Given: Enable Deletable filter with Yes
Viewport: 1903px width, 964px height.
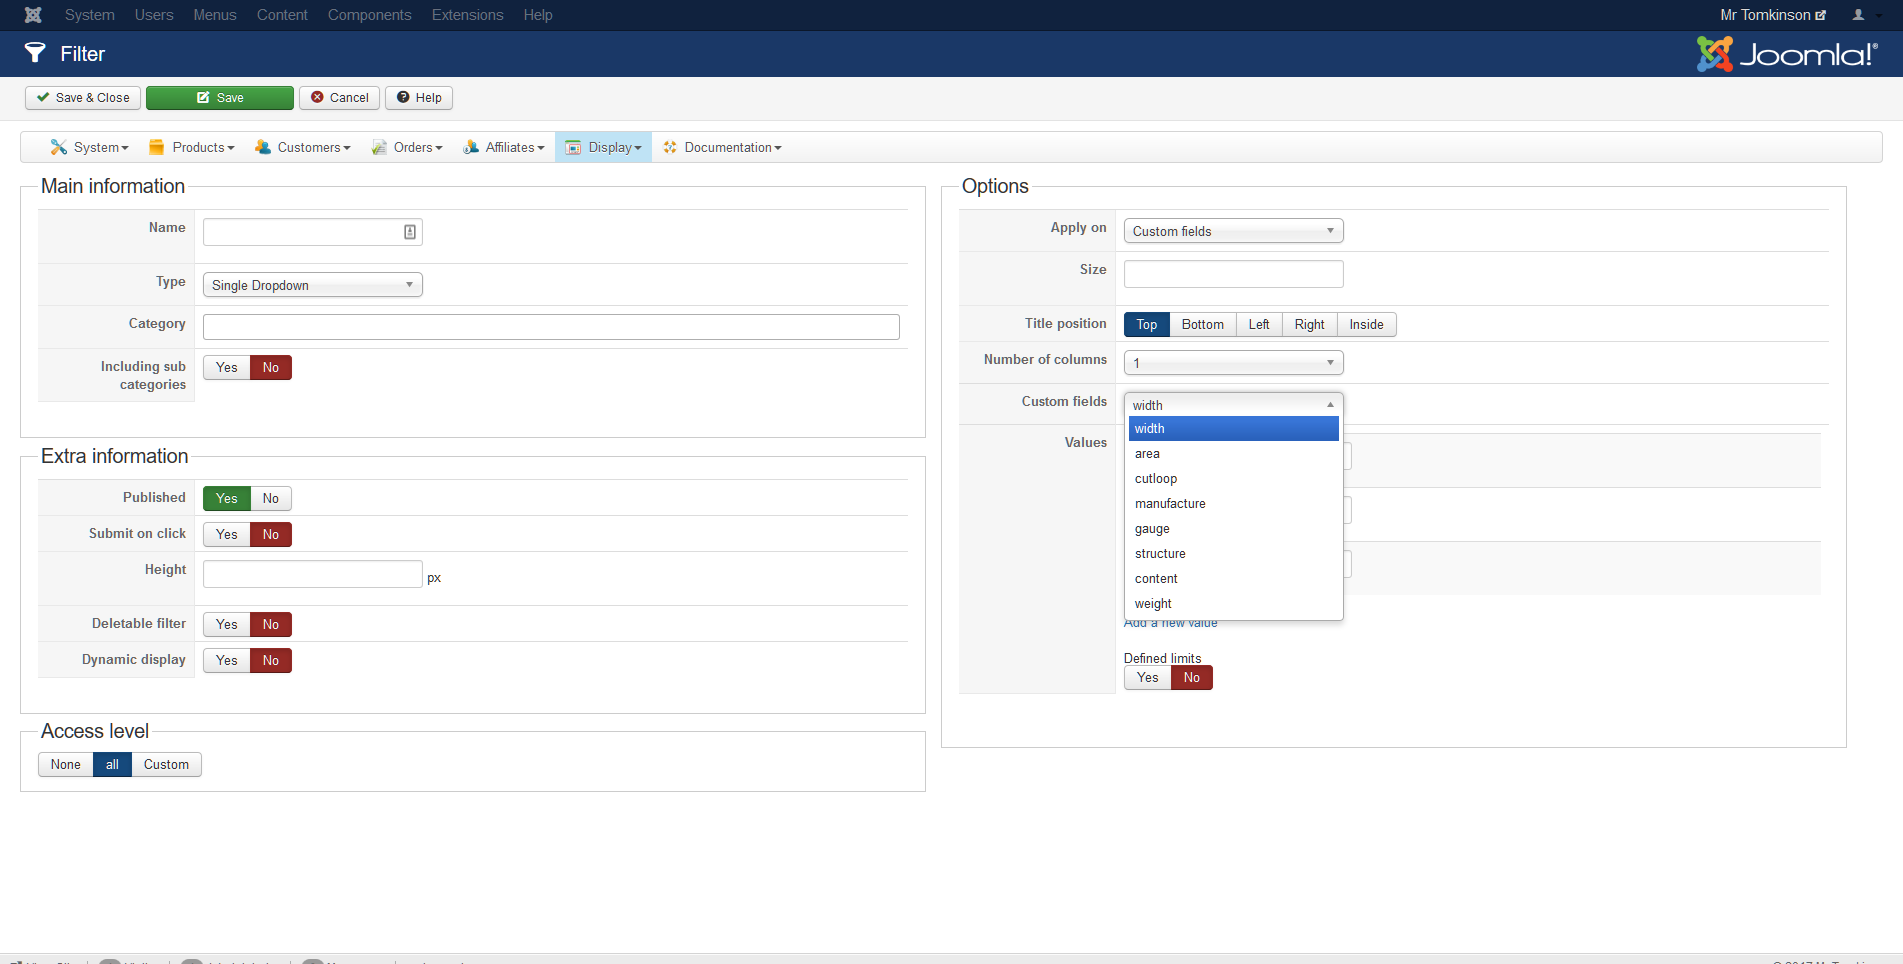Looking at the screenshot, I should pyautogui.click(x=227, y=625).
